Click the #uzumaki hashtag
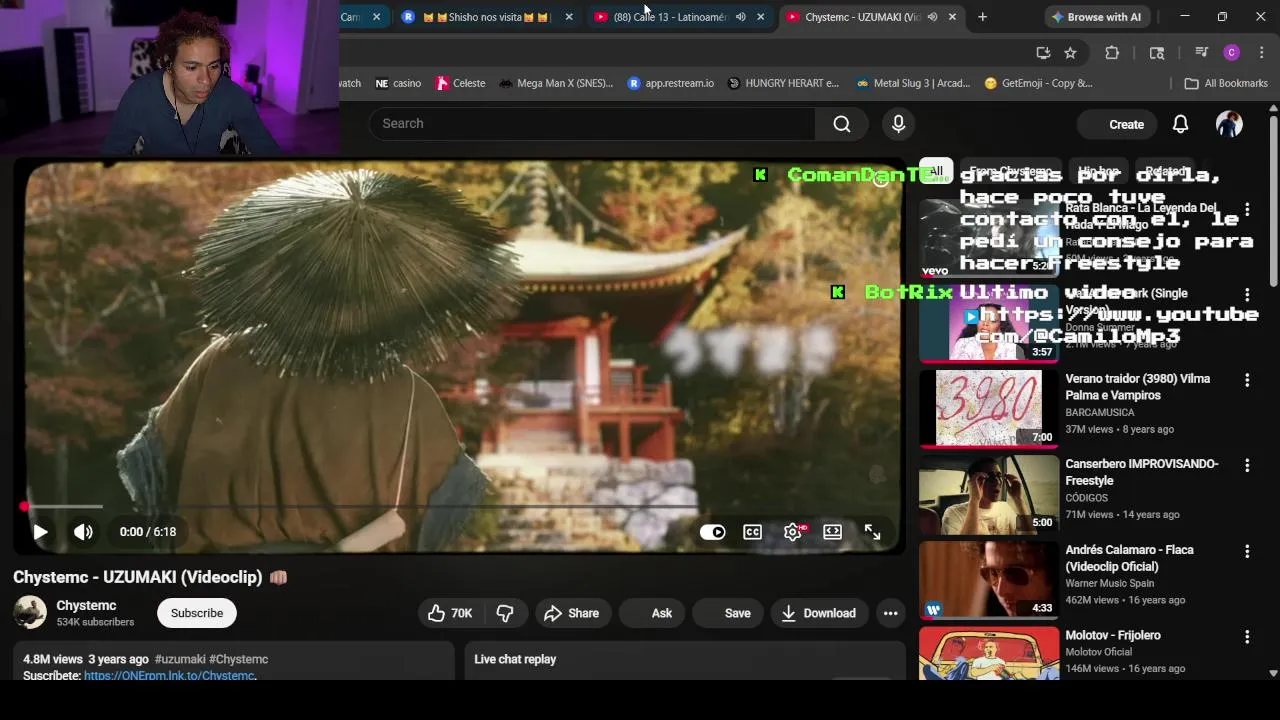1280x720 pixels. click(180, 659)
